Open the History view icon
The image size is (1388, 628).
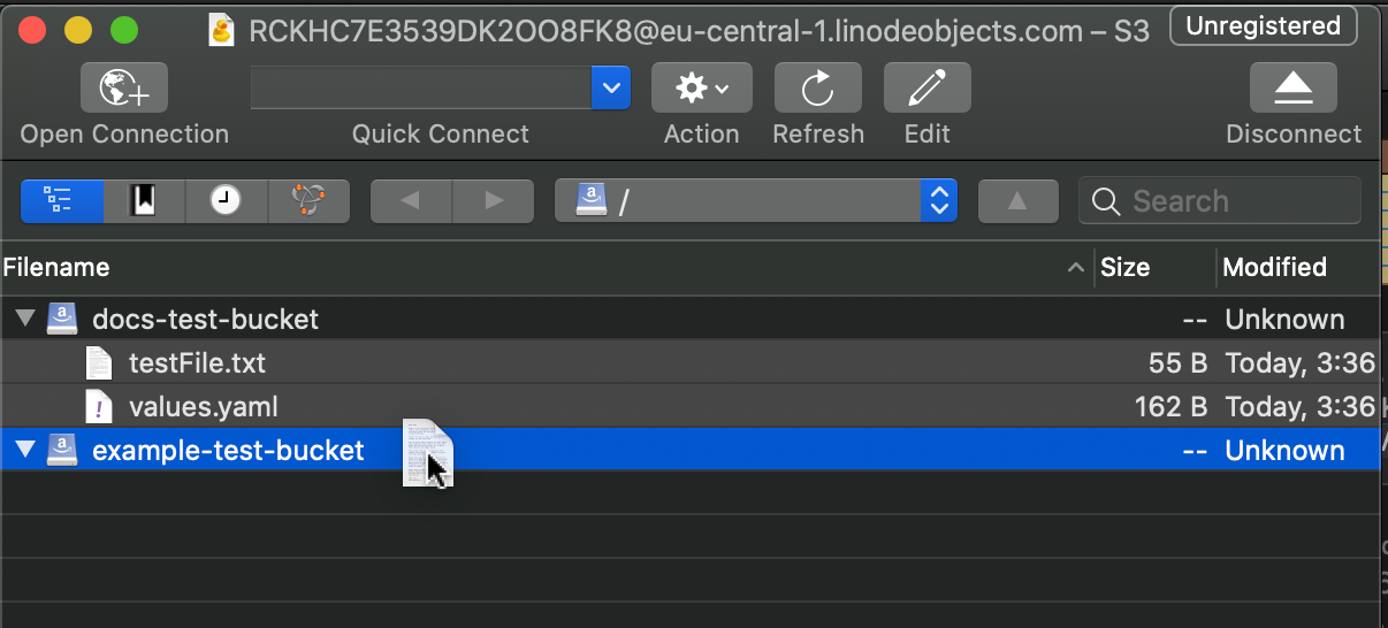pyautogui.click(x=226, y=200)
